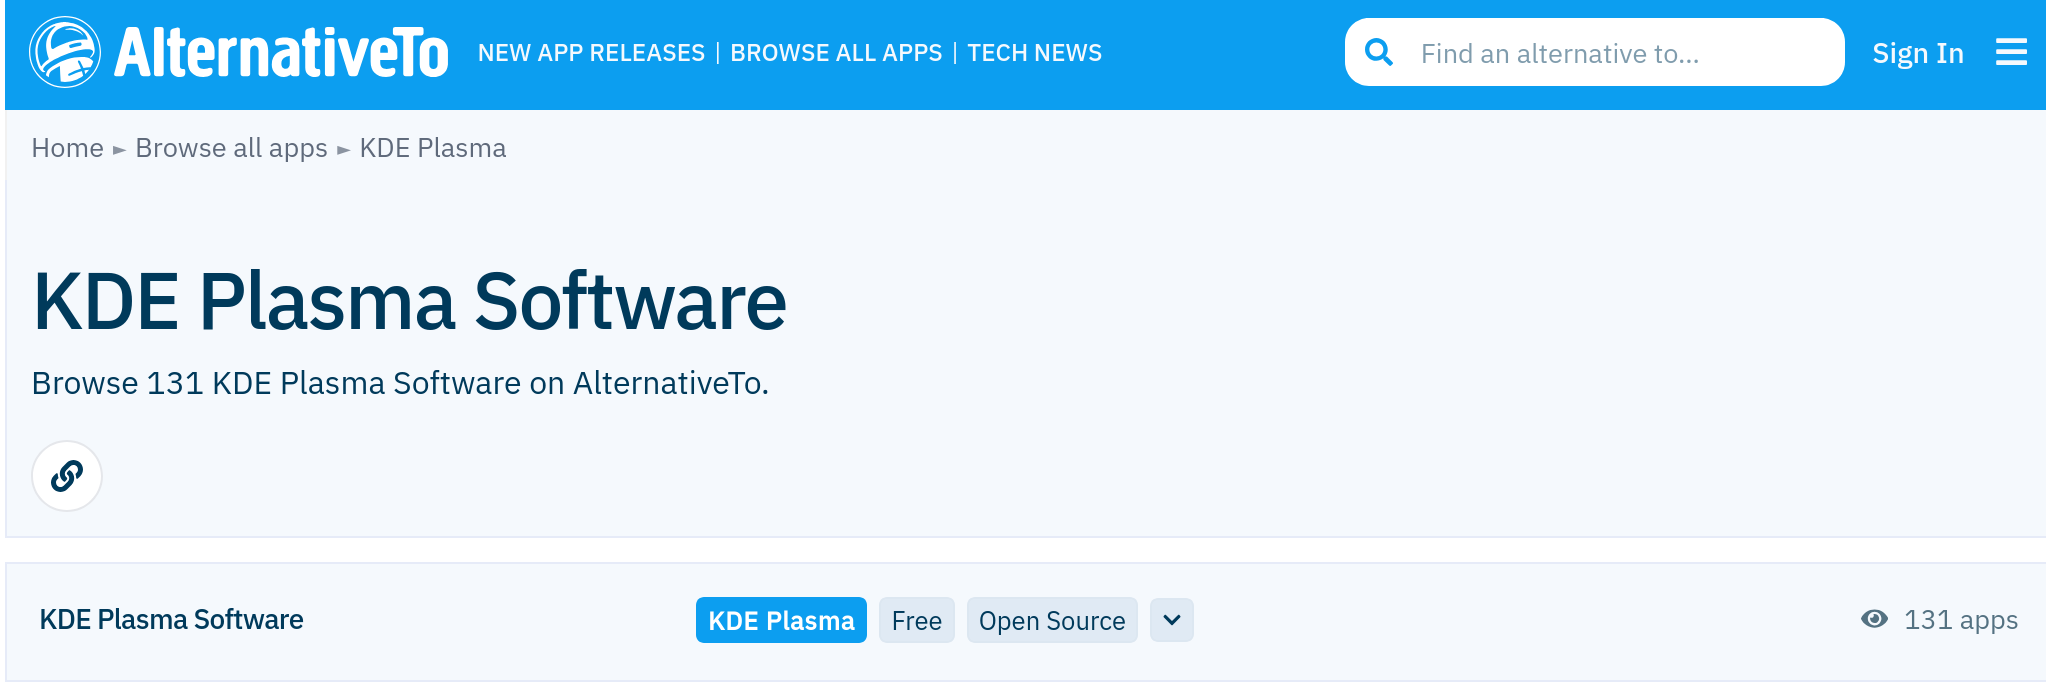Screen dimensions: 2046x684
Task: Click the Sign In link
Action: (1918, 53)
